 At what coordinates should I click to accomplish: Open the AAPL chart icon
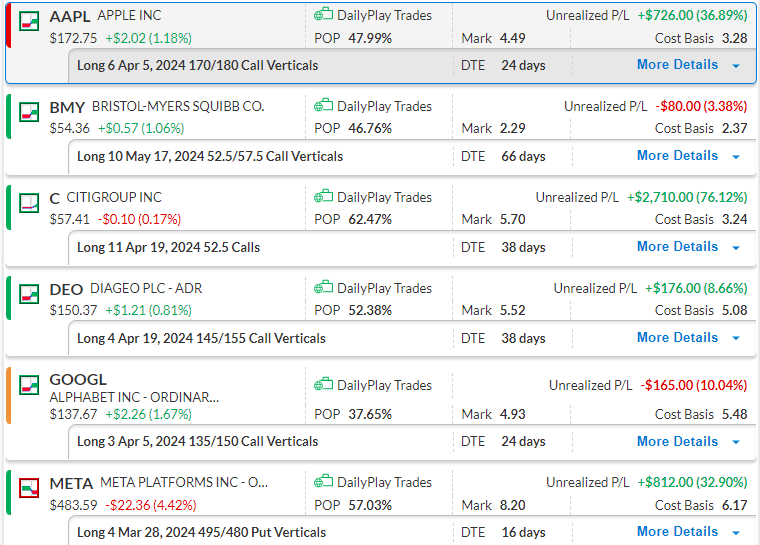pos(29,21)
